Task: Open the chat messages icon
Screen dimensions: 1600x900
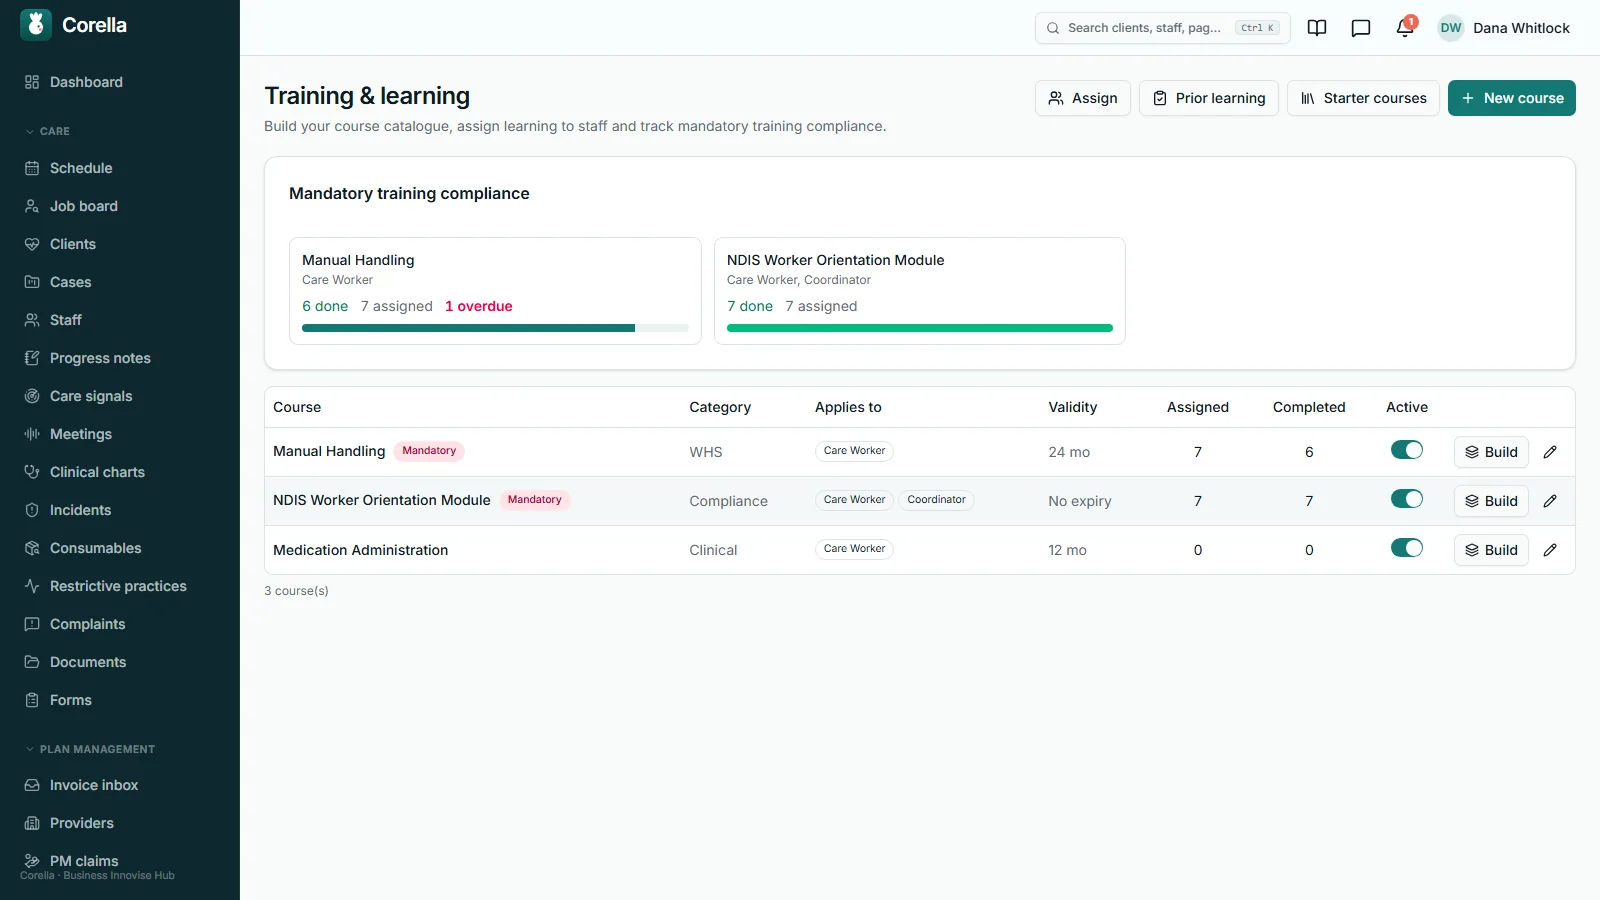Action: point(1361,28)
